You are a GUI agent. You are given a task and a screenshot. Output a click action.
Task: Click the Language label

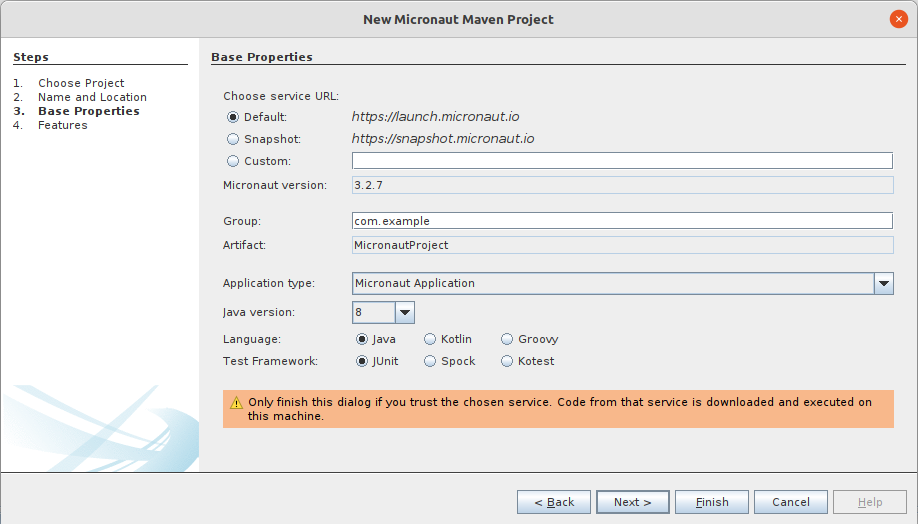coord(252,340)
